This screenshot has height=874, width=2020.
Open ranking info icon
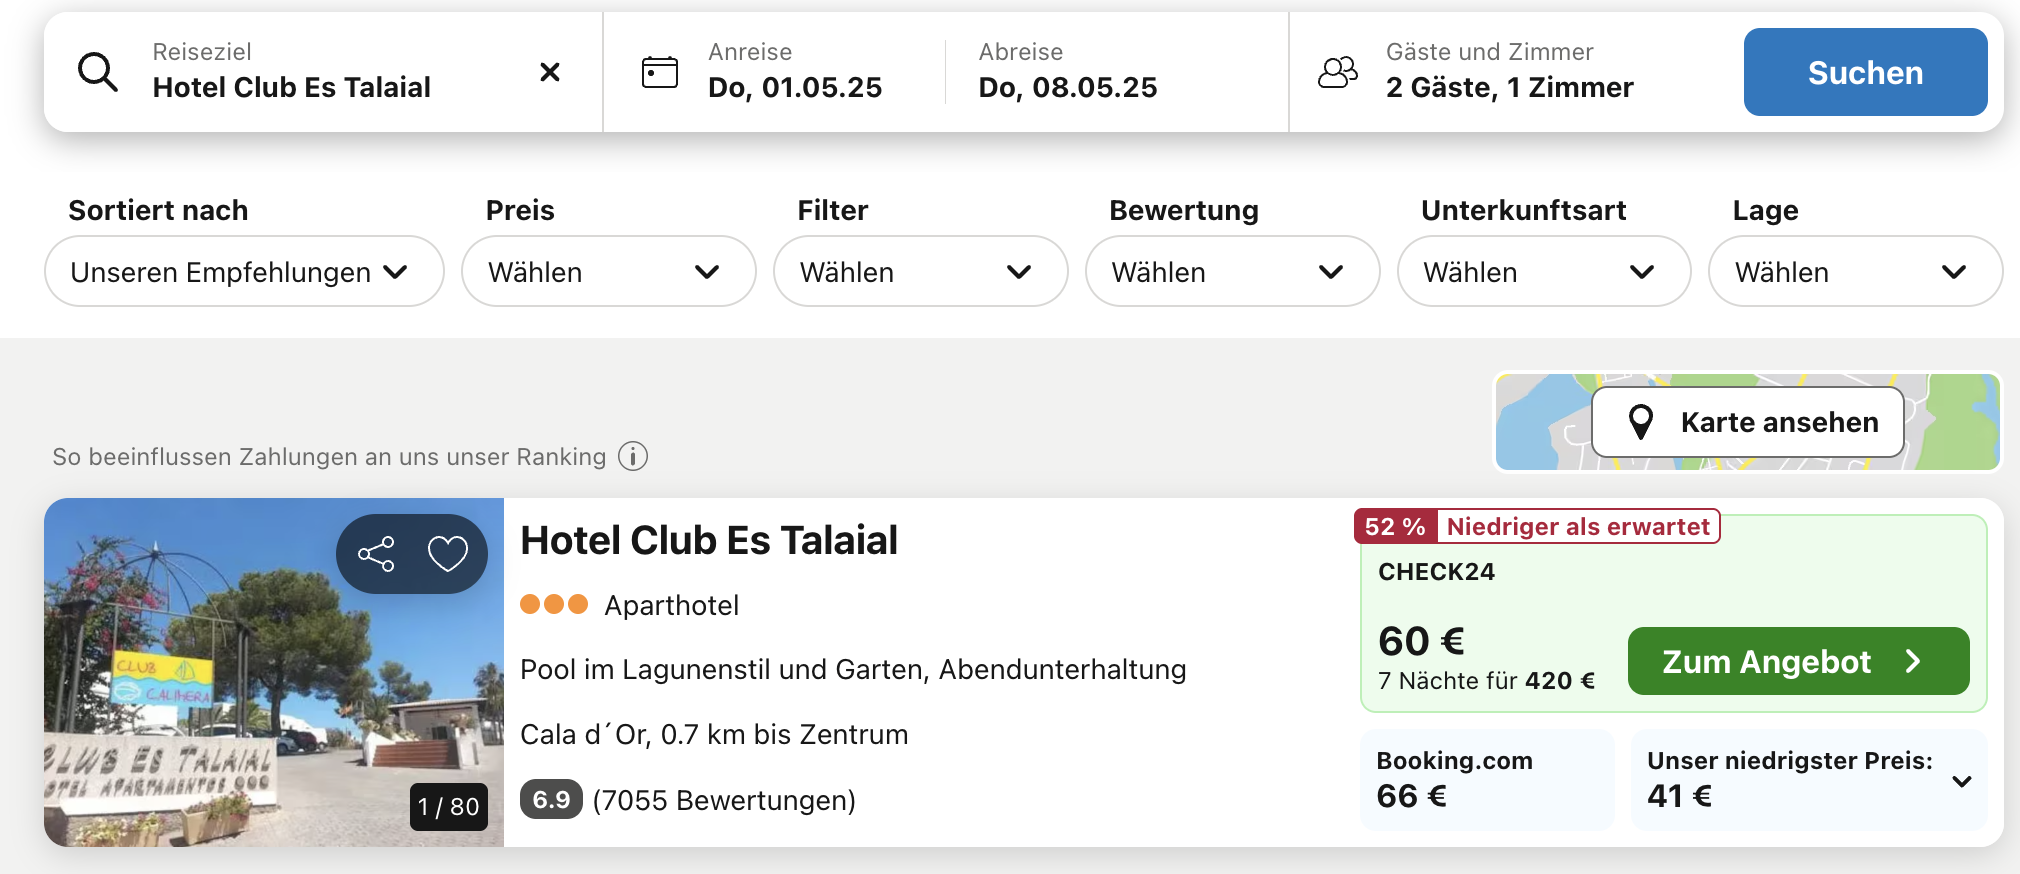point(633,456)
